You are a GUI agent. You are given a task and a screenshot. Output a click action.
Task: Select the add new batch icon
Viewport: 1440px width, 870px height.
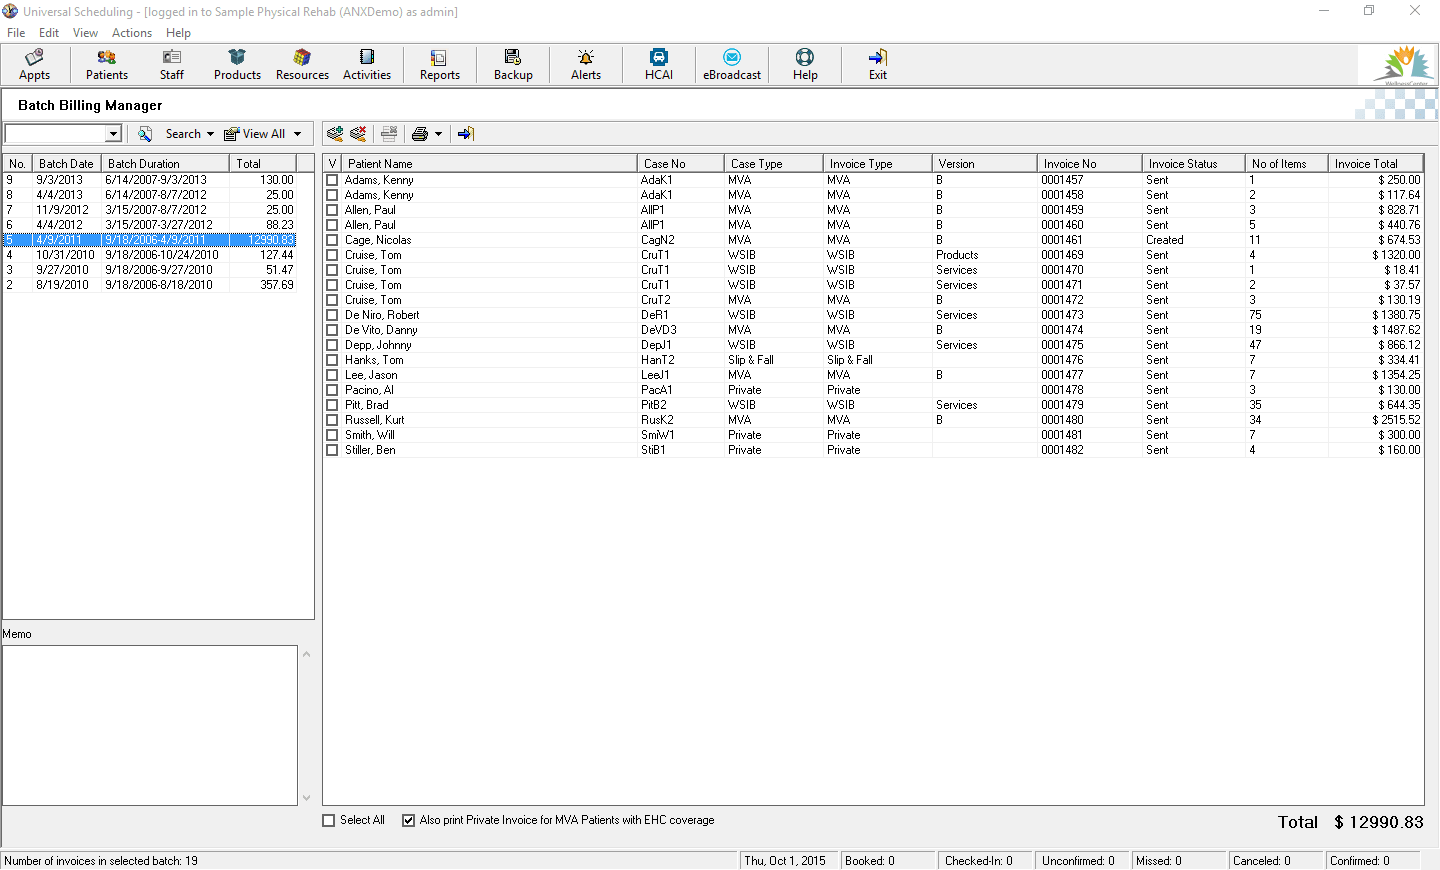(335, 133)
